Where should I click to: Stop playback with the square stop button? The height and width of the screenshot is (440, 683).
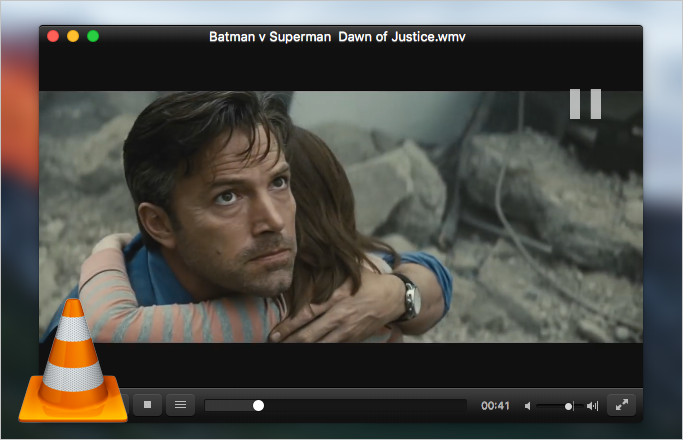(x=147, y=405)
